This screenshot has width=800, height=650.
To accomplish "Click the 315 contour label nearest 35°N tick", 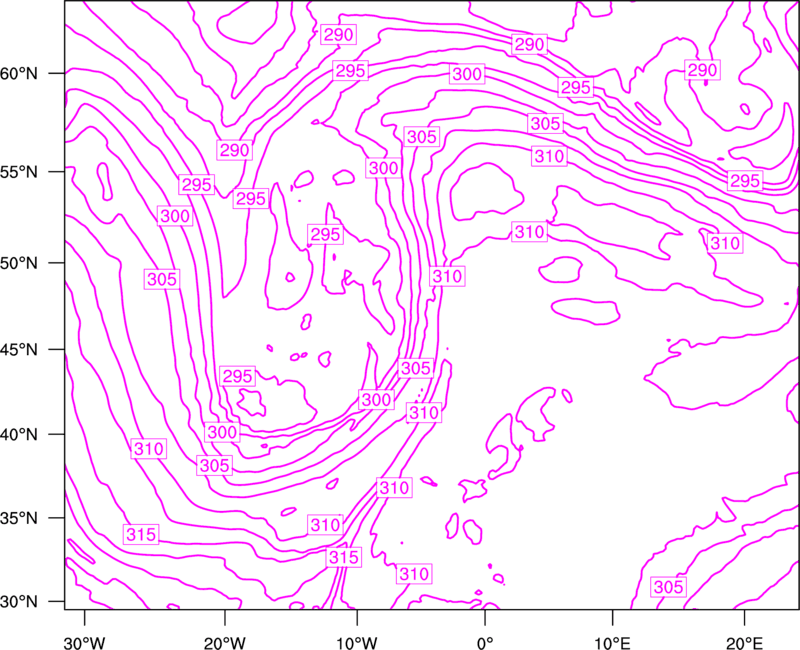I will 141,534.
